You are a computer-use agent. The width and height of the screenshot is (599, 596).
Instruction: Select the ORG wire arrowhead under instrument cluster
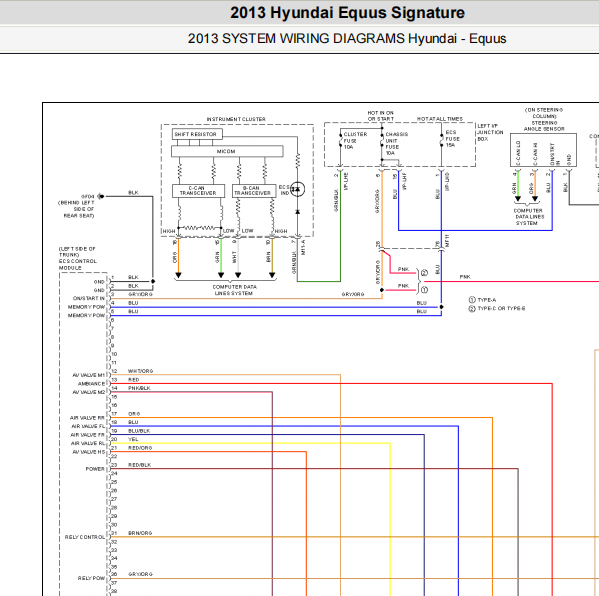coord(178,275)
